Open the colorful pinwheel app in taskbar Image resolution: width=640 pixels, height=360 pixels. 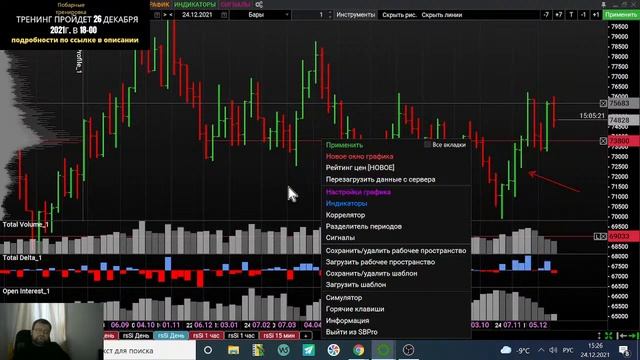(333, 350)
